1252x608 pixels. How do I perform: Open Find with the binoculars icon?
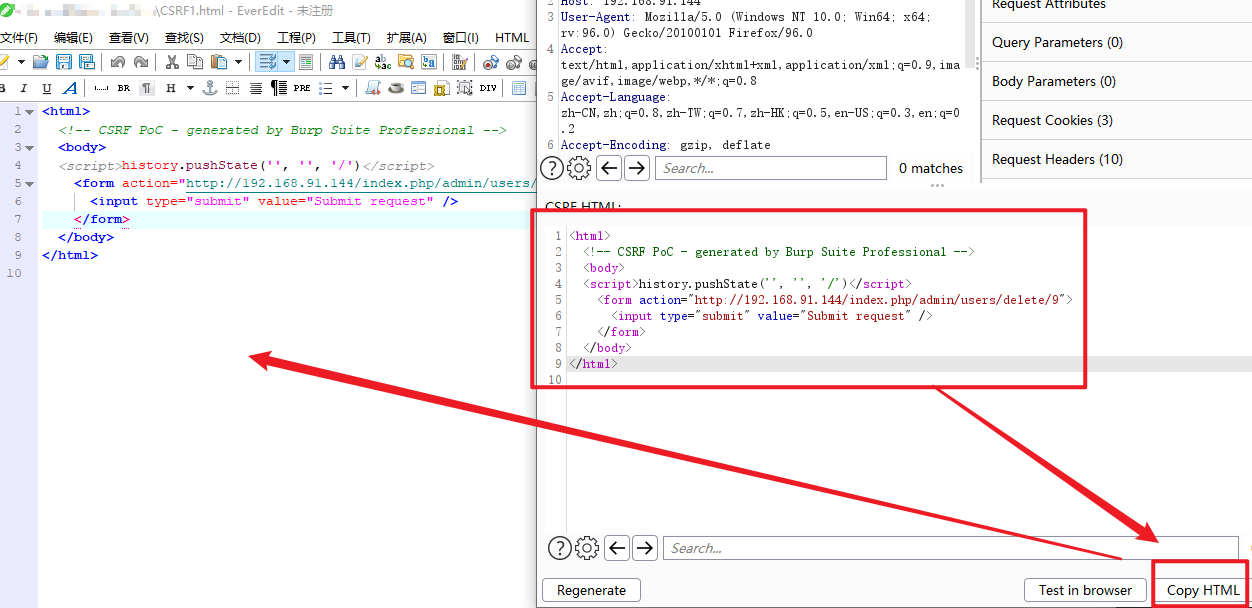click(x=337, y=62)
